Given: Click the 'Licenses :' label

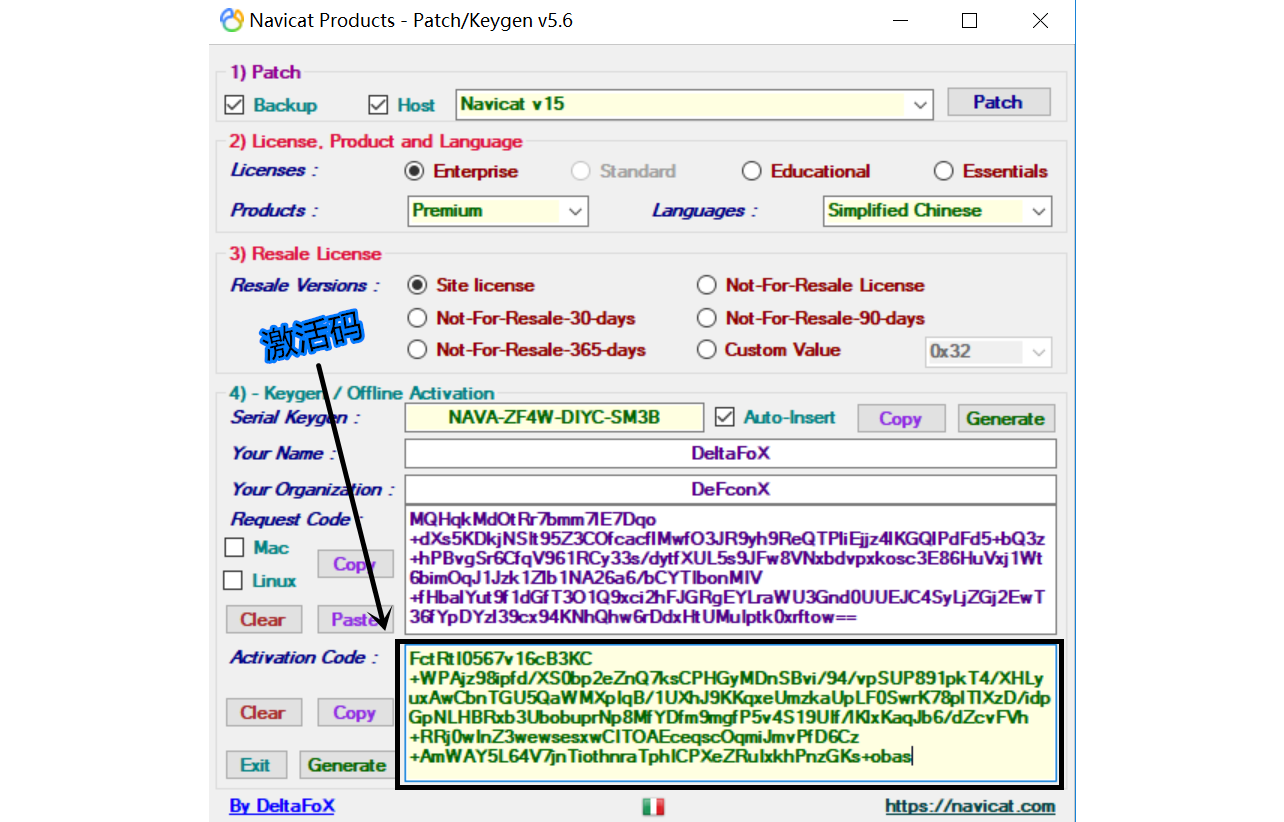Looking at the screenshot, I should coord(274,170).
